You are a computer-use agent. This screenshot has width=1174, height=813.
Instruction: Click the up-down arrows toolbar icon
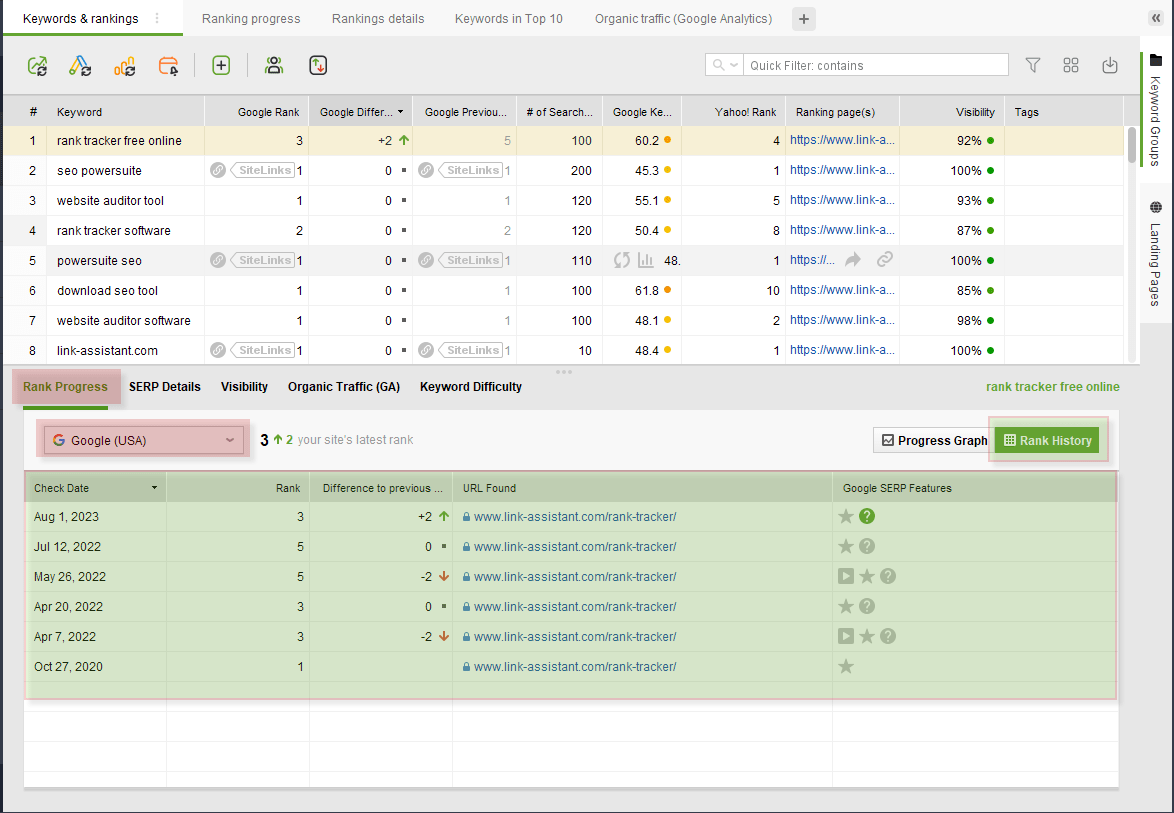point(318,66)
